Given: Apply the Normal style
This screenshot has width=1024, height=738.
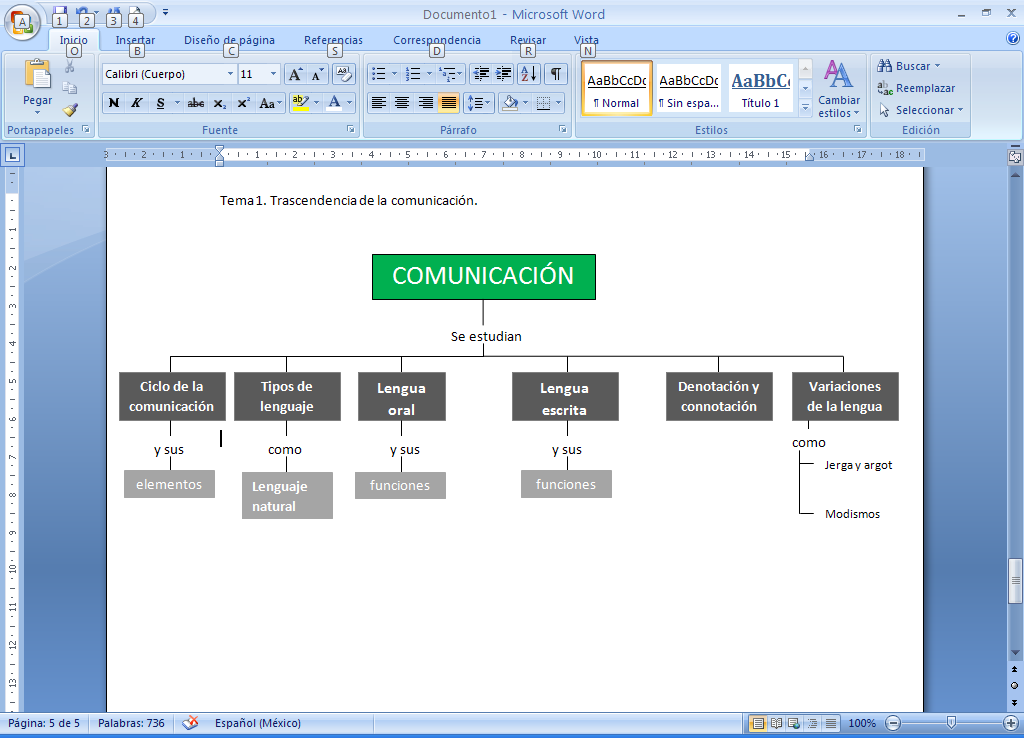Looking at the screenshot, I should coord(616,88).
